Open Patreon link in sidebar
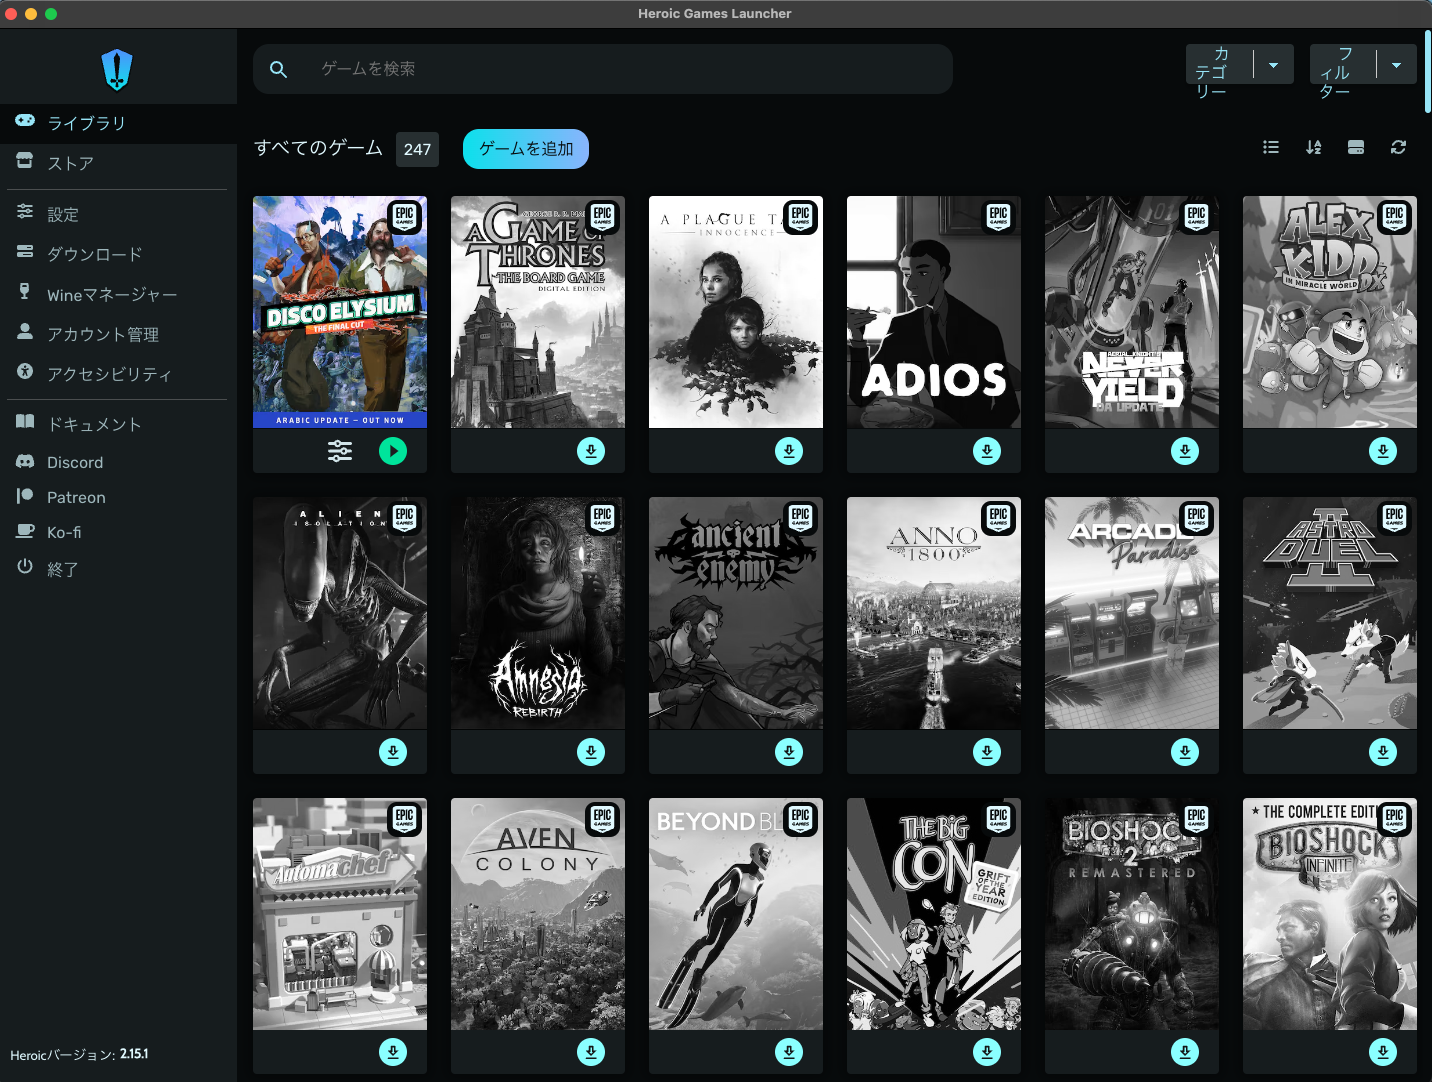The height and width of the screenshot is (1082, 1432). click(x=118, y=497)
